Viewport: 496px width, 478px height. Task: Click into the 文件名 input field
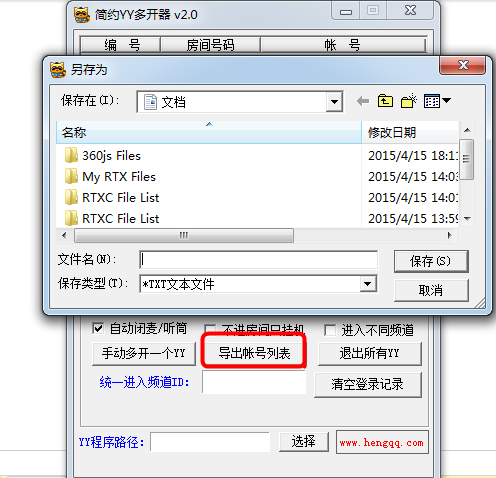[x=259, y=260]
